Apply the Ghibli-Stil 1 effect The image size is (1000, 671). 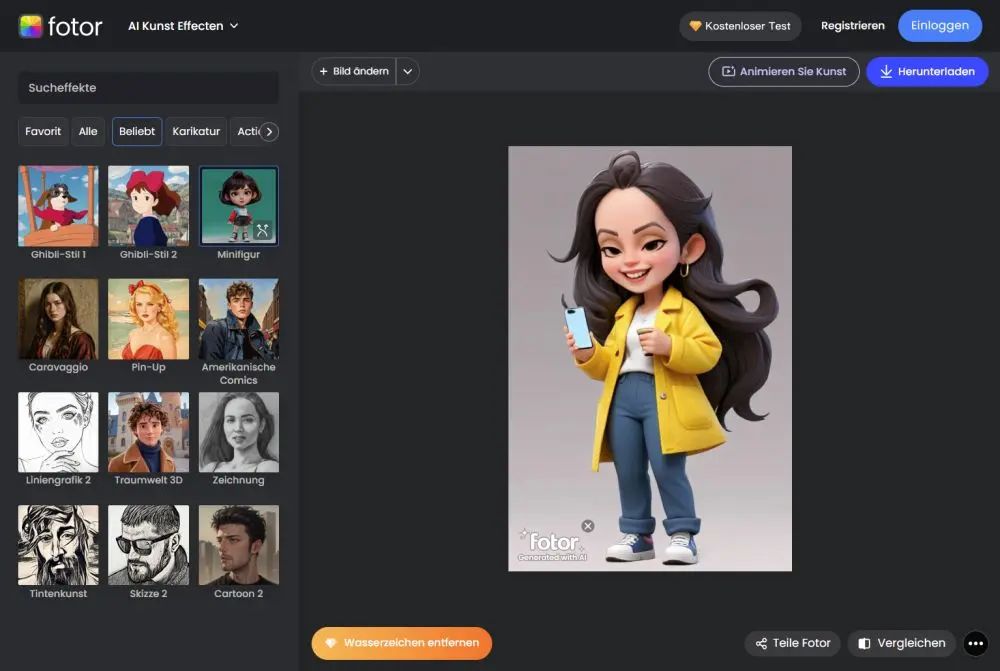(x=58, y=206)
